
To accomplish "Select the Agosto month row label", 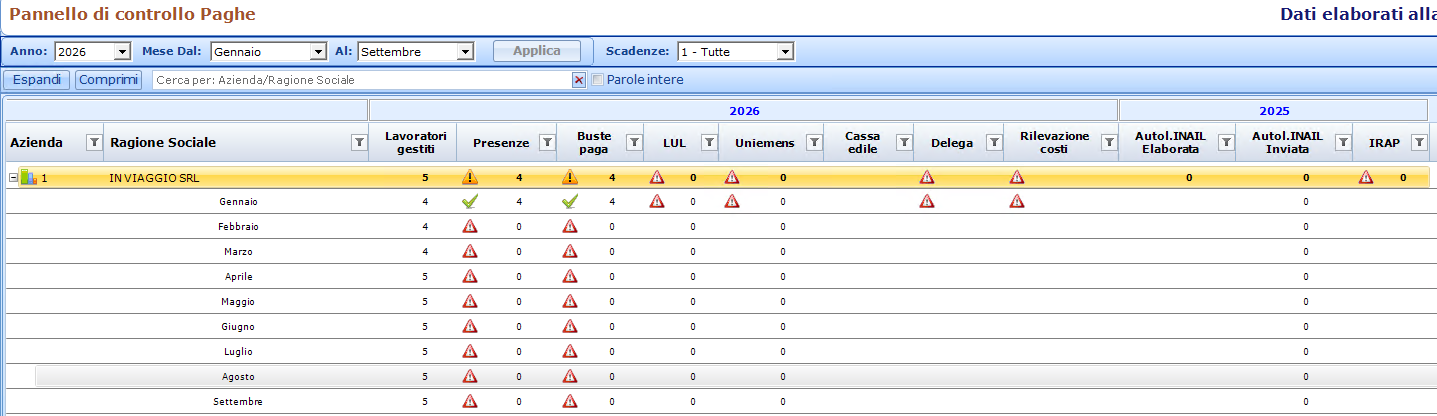I will click(x=238, y=376).
